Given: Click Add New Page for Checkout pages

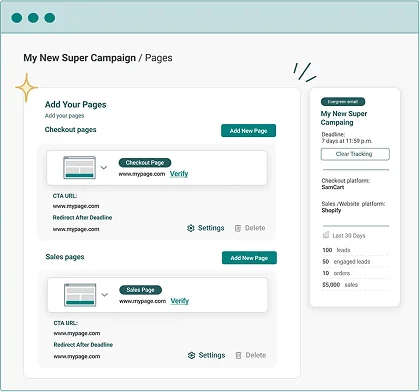Looking at the screenshot, I should (x=248, y=131).
